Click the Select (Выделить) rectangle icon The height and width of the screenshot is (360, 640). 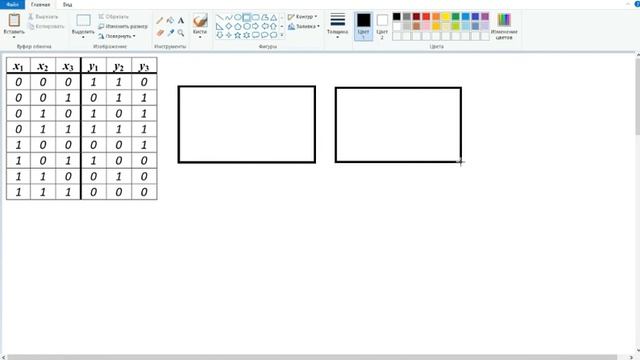coord(83,20)
